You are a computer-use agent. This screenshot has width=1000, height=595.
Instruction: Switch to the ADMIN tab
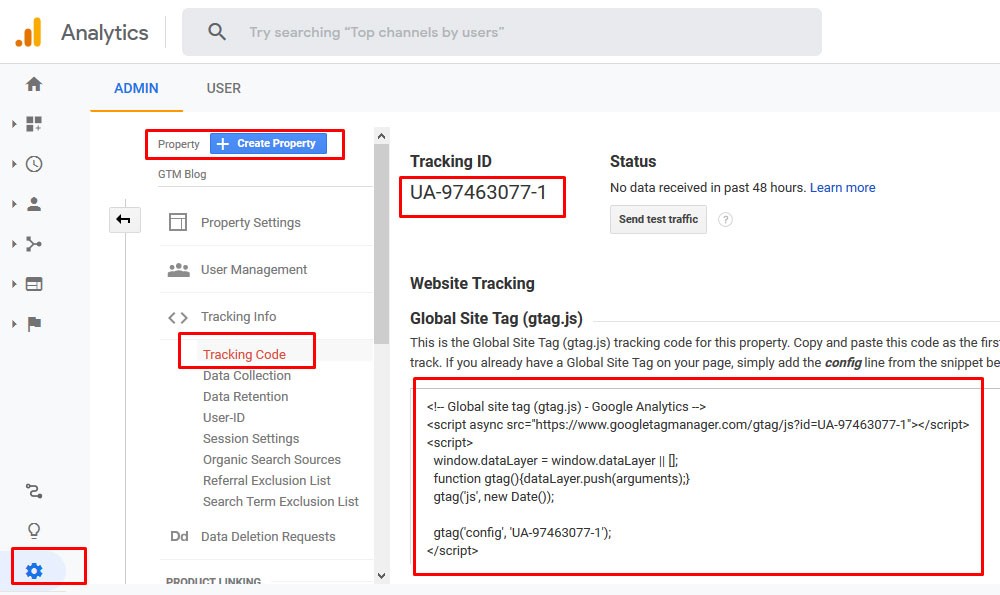136,88
